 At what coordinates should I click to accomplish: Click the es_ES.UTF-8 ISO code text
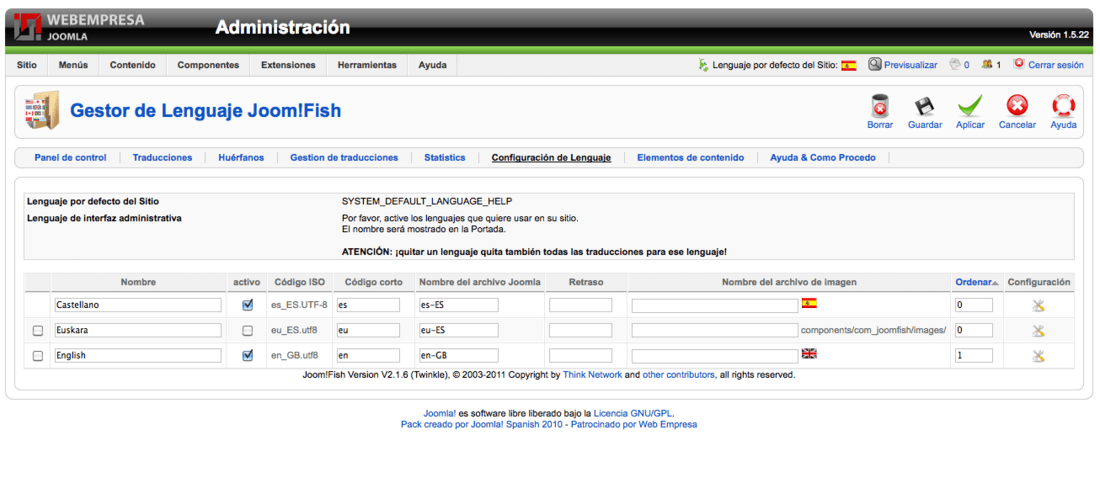(300, 305)
